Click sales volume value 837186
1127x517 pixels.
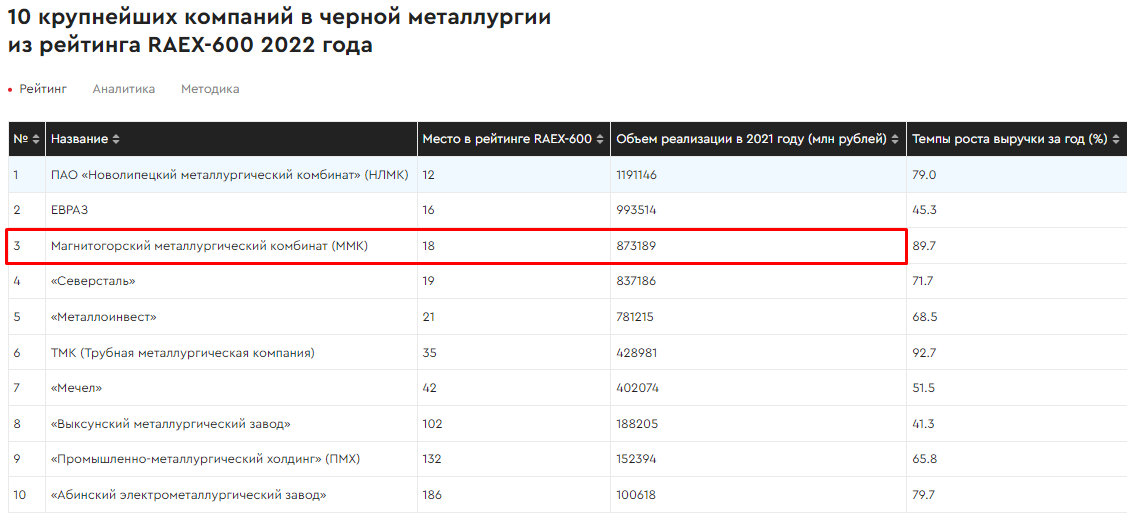coord(636,281)
